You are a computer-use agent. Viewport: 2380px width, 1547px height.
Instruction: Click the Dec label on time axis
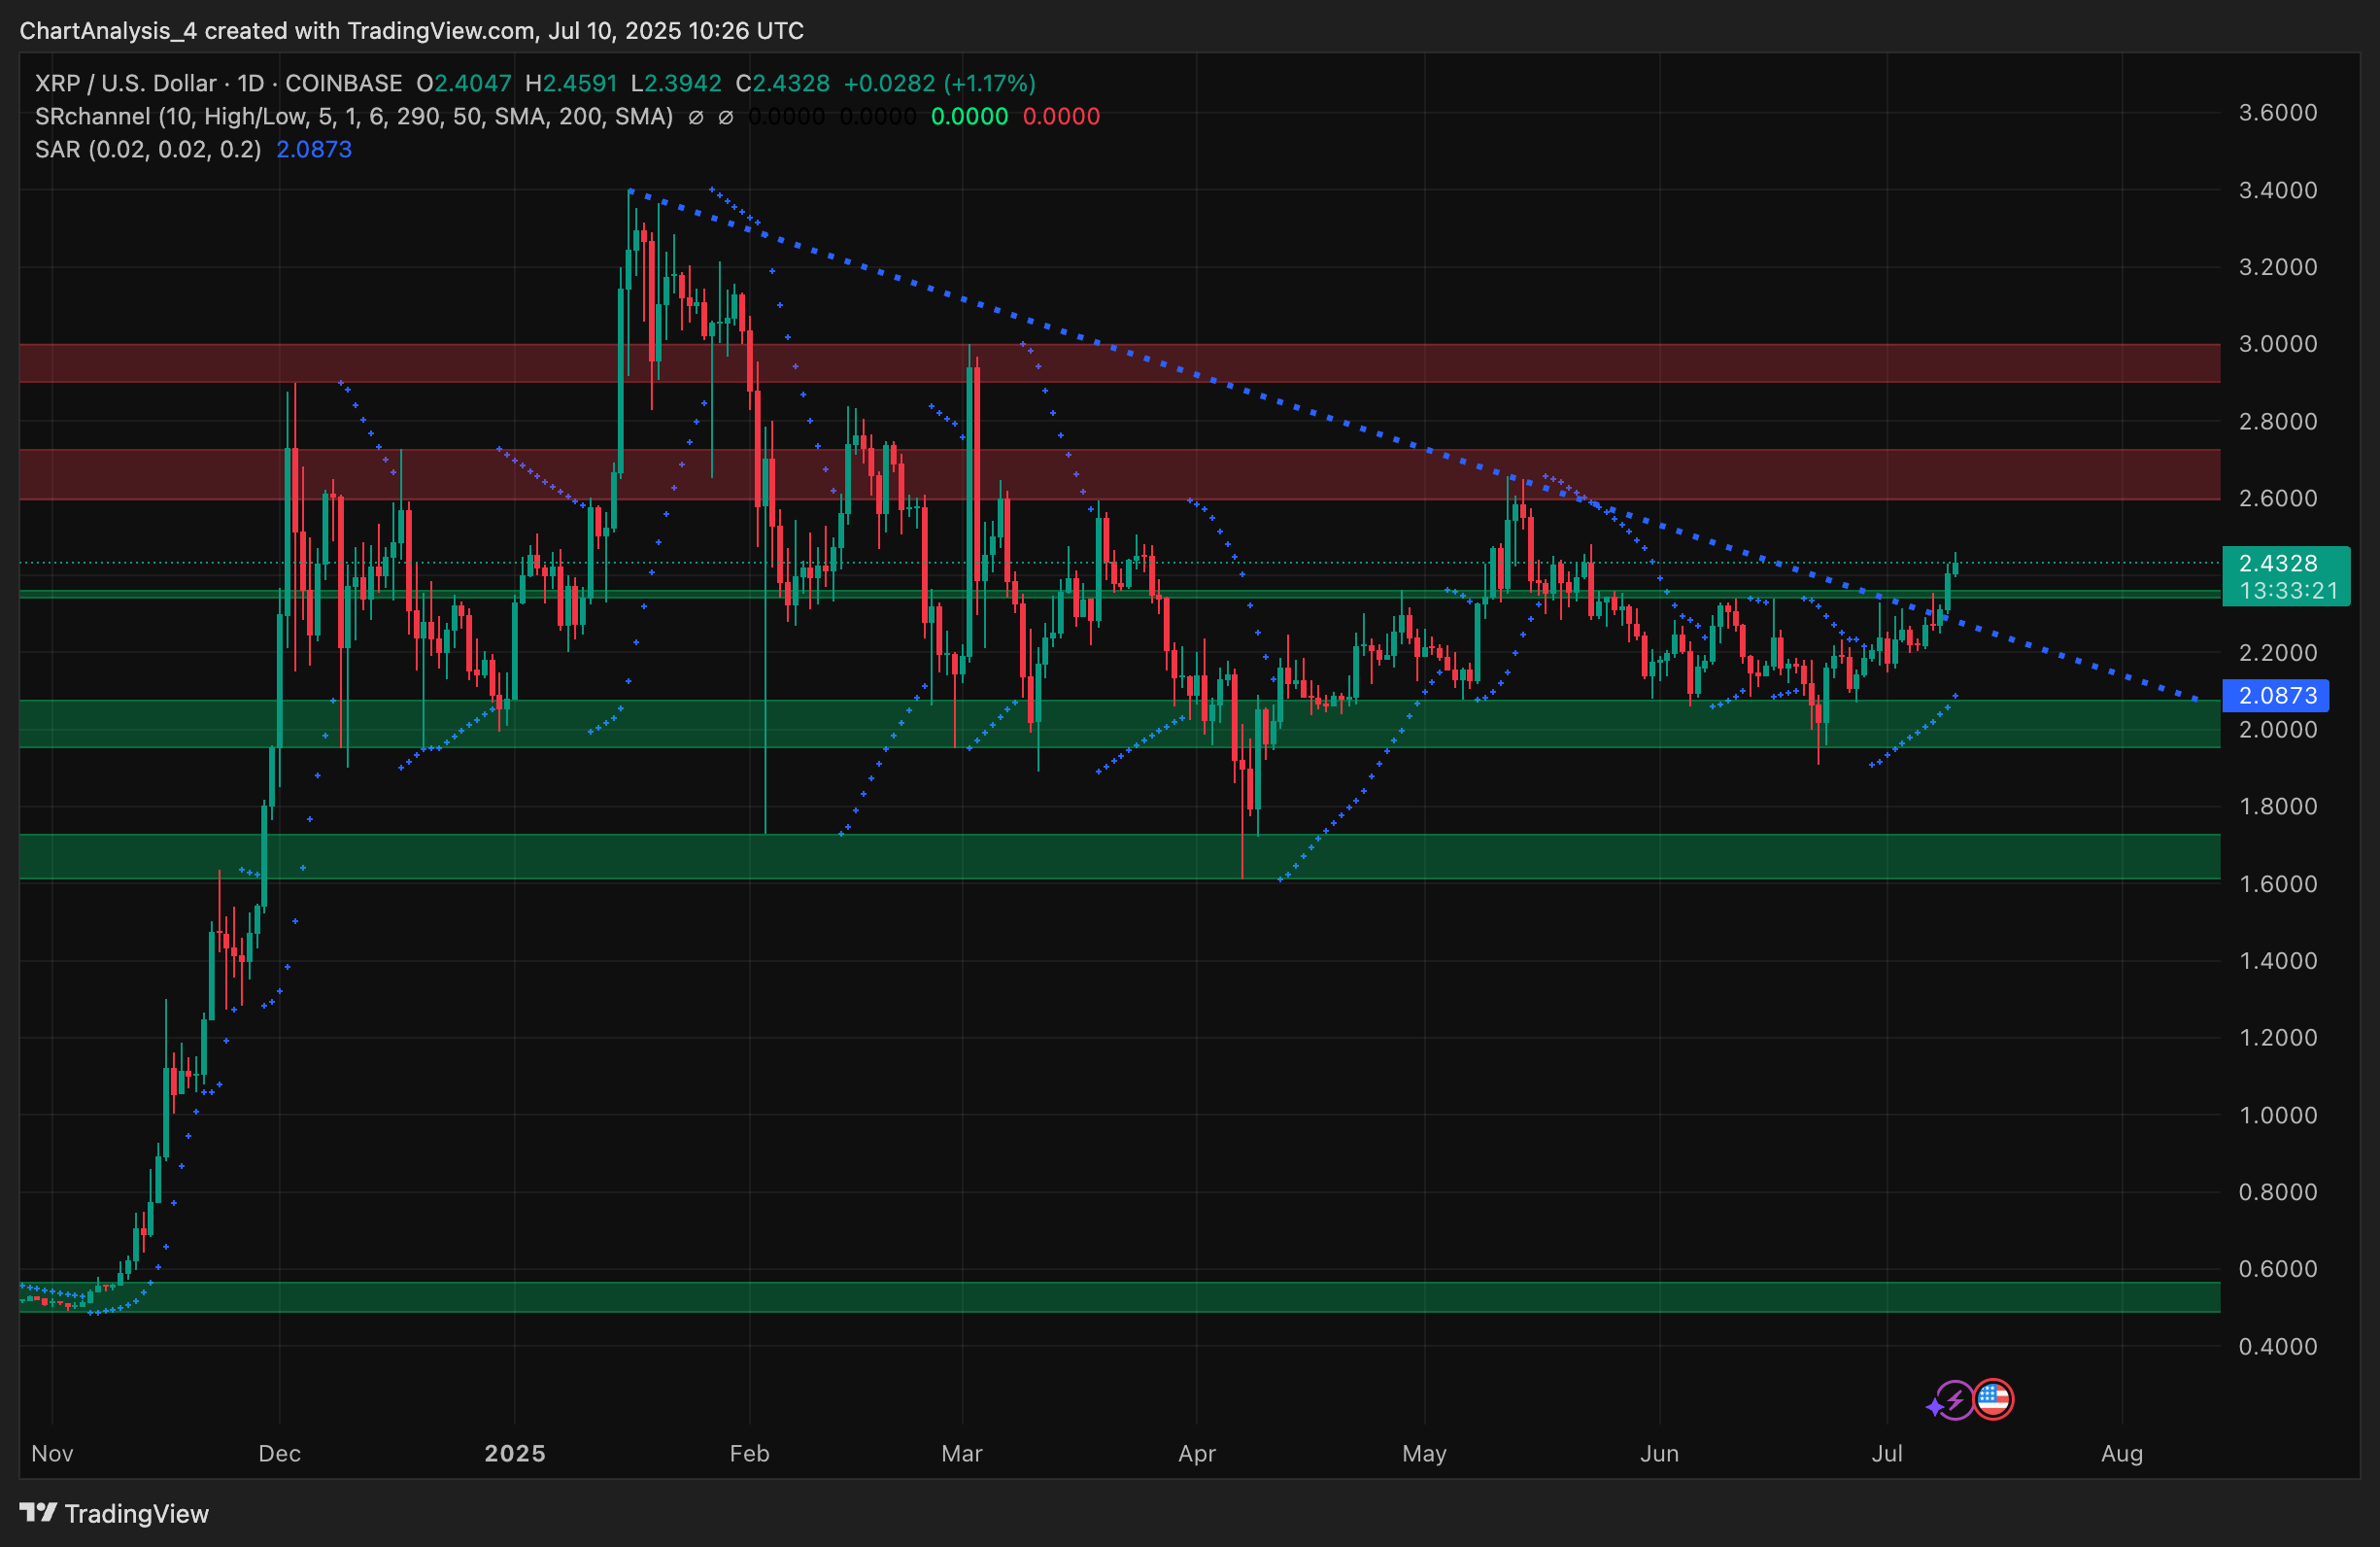tap(279, 1454)
